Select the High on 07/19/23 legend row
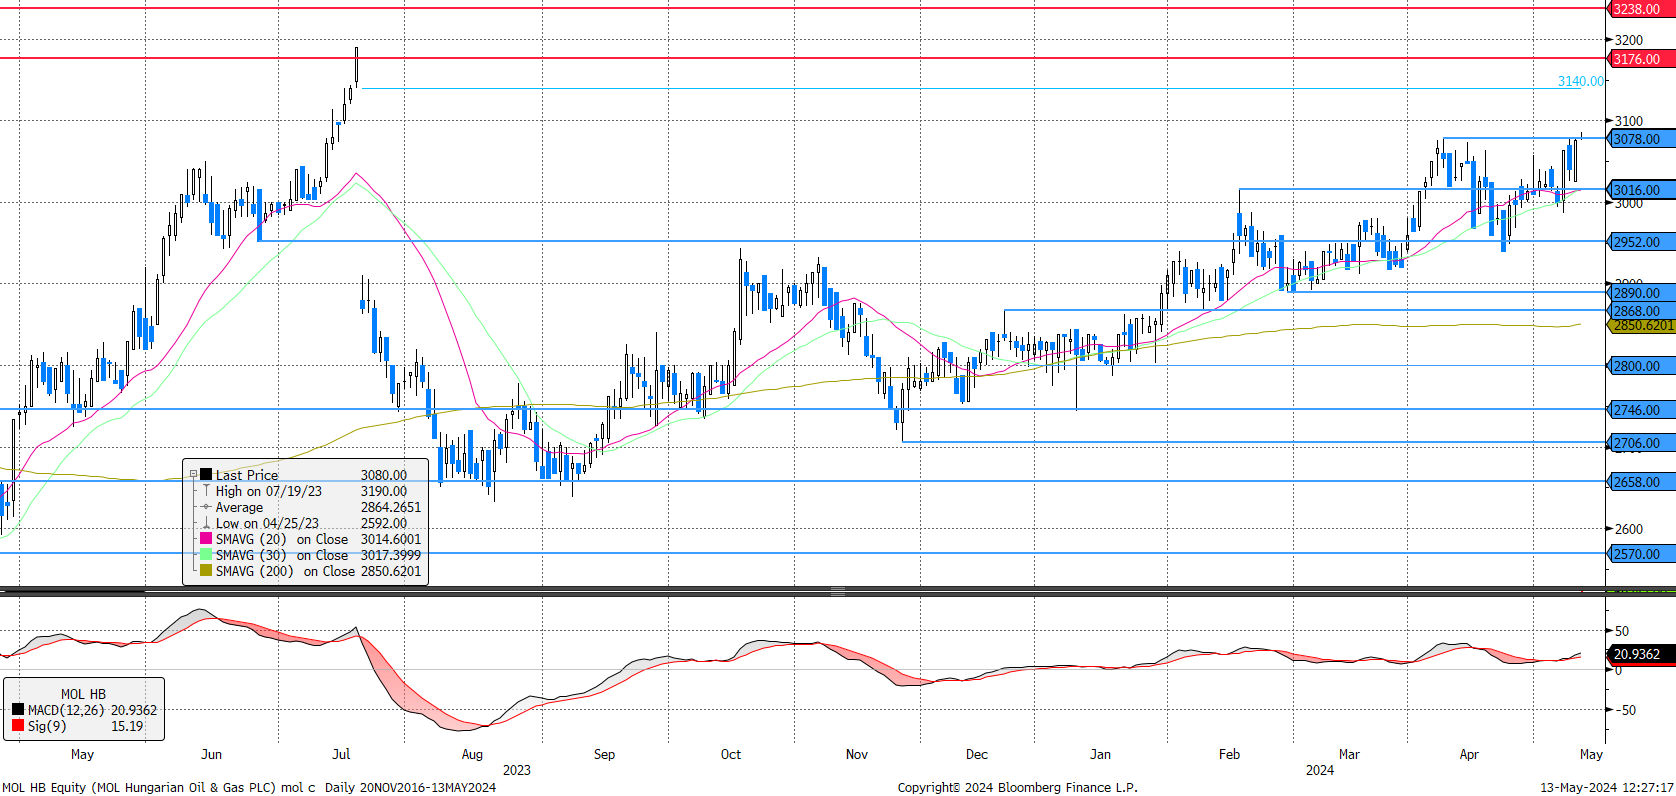 305,491
